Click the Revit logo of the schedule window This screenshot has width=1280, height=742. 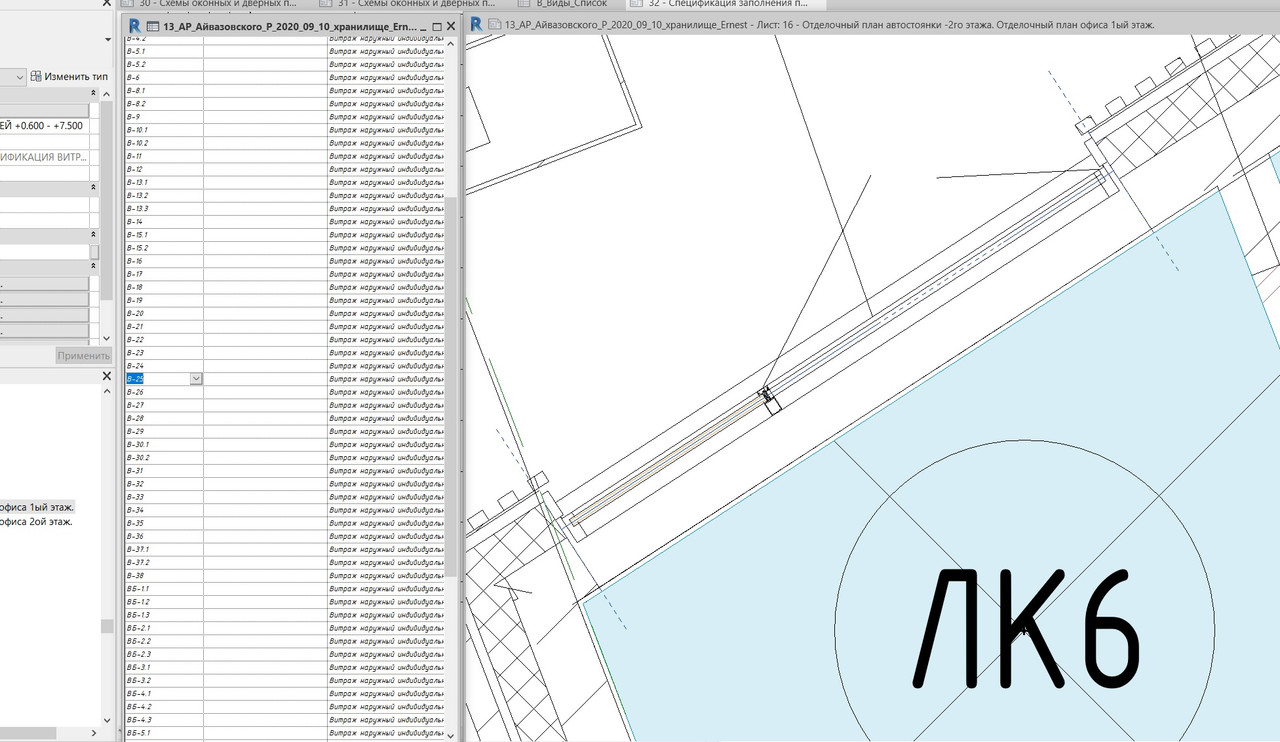click(x=134, y=25)
